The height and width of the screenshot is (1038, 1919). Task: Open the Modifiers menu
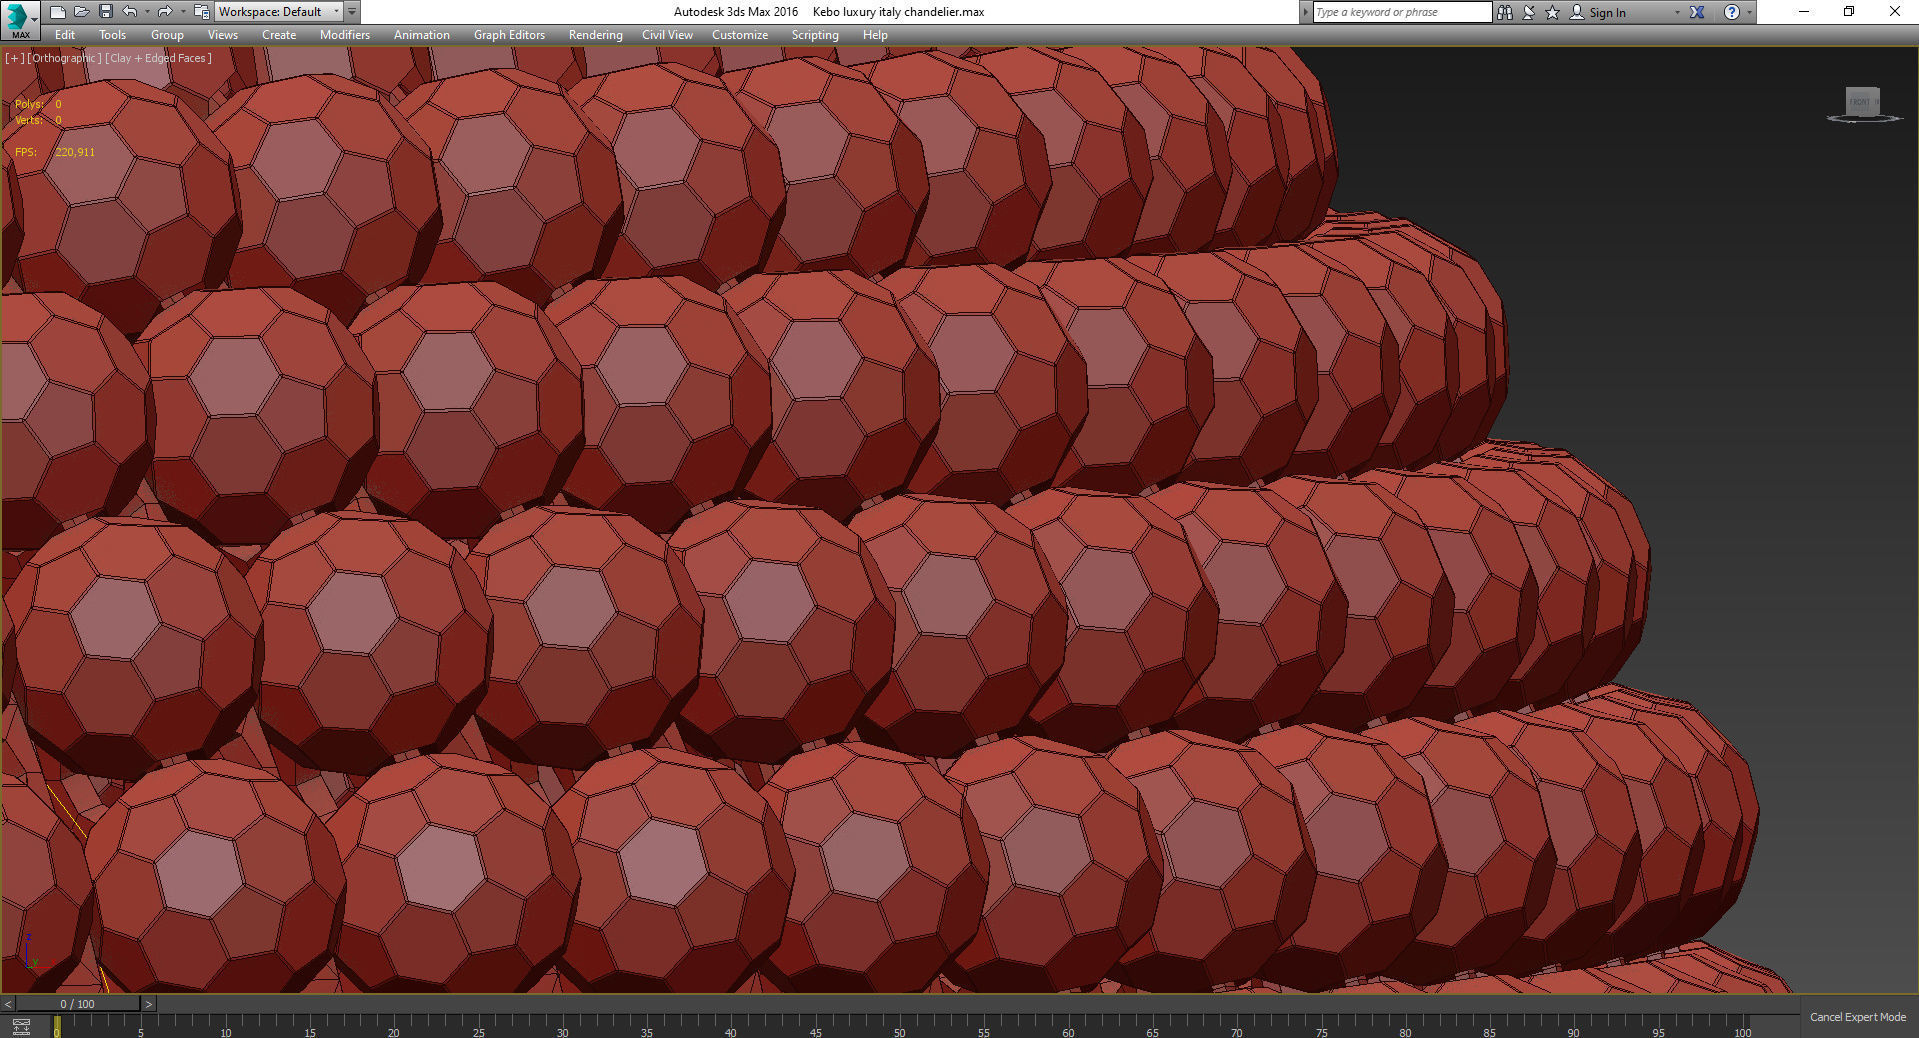(345, 35)
